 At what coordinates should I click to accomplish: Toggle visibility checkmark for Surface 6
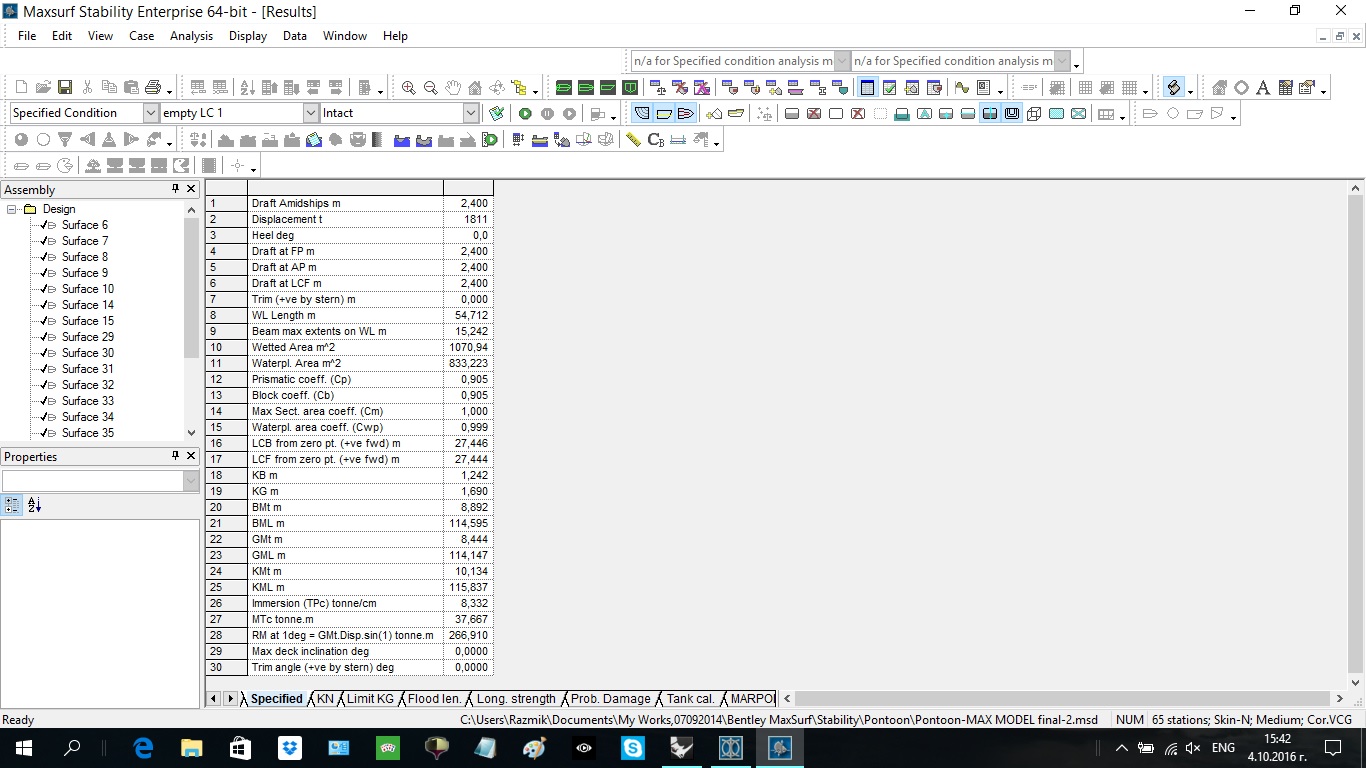[x=44, y=225]
